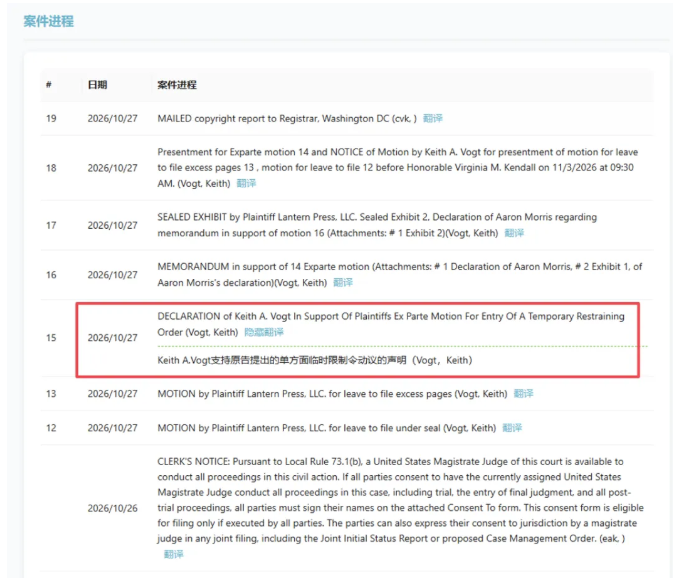This screenshot has width=673, height=583.
Task: Translate entry 17 SEALED EXHIBIT description
Action: pyautogui.click(x=514, y=233)
